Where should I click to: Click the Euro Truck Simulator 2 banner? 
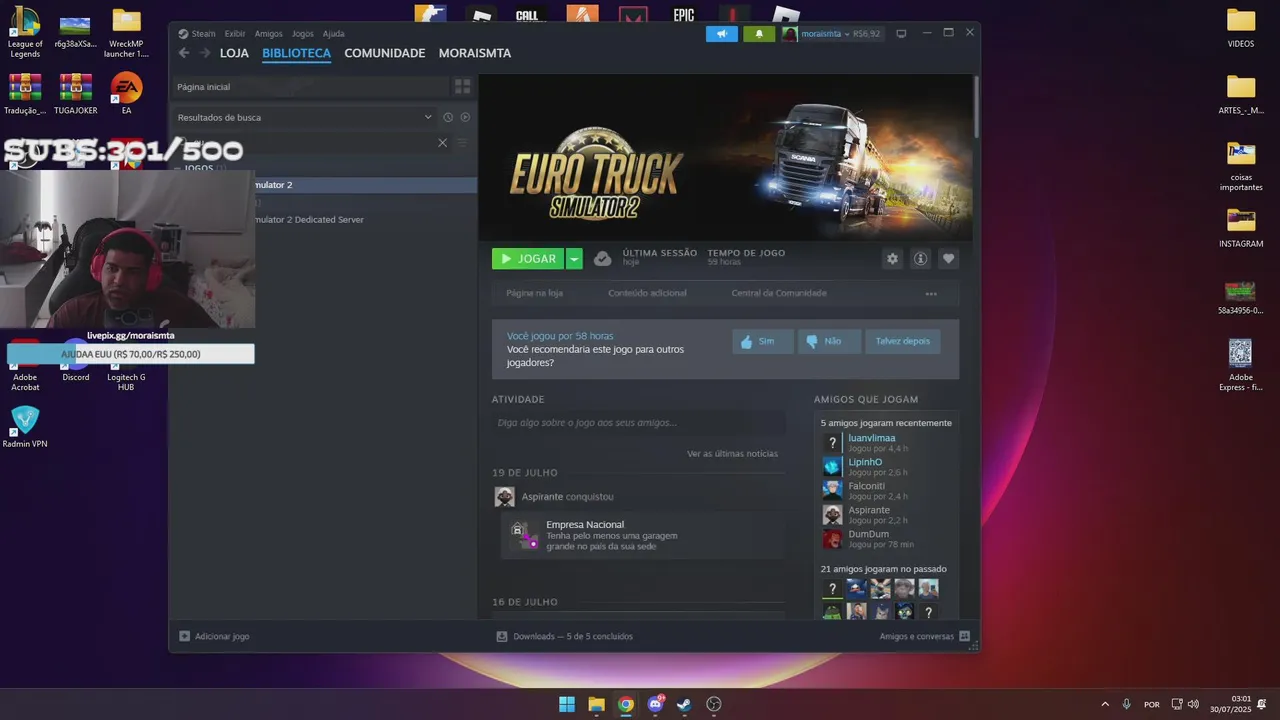(724, 157)
